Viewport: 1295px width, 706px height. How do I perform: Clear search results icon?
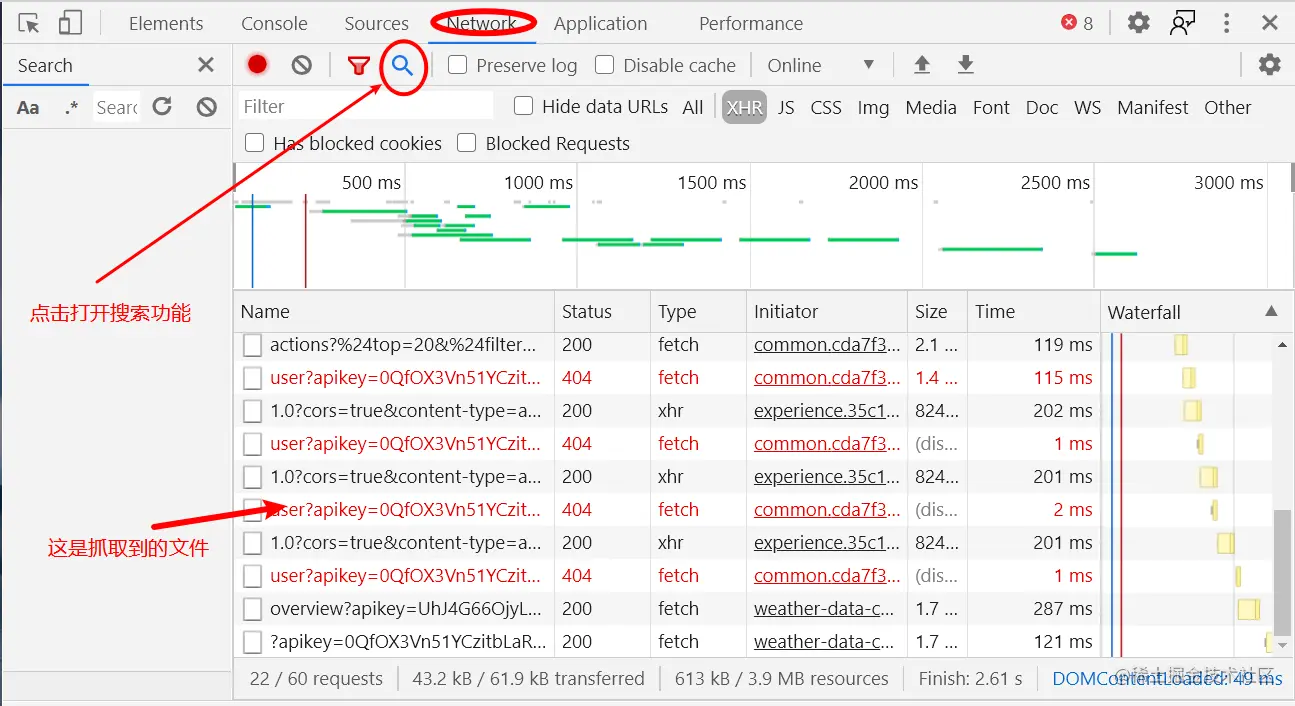[x=206, y=106]
